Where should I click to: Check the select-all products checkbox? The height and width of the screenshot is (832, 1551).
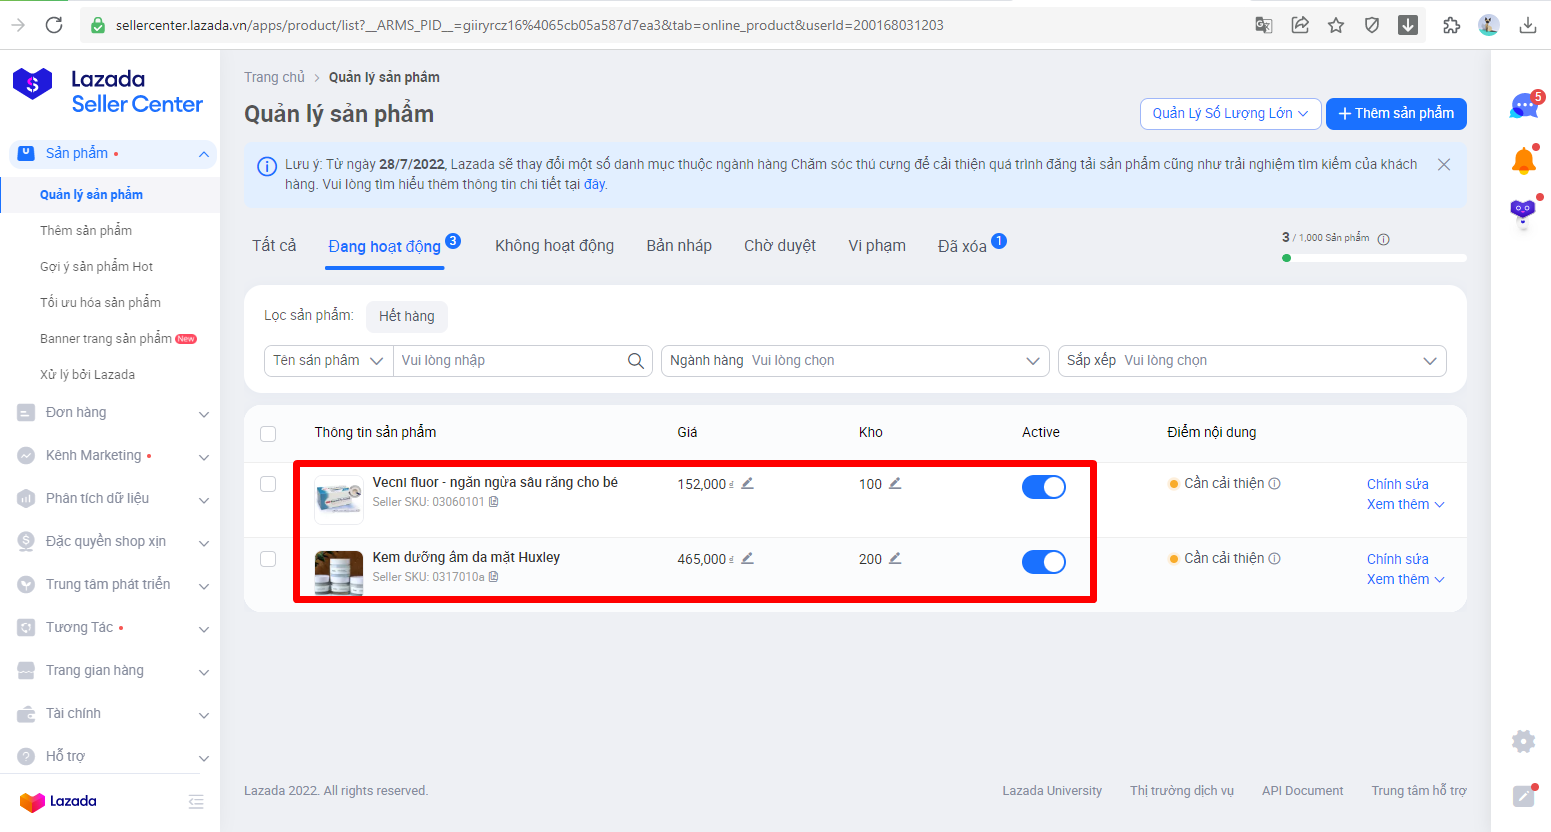[x=268, y=434]
